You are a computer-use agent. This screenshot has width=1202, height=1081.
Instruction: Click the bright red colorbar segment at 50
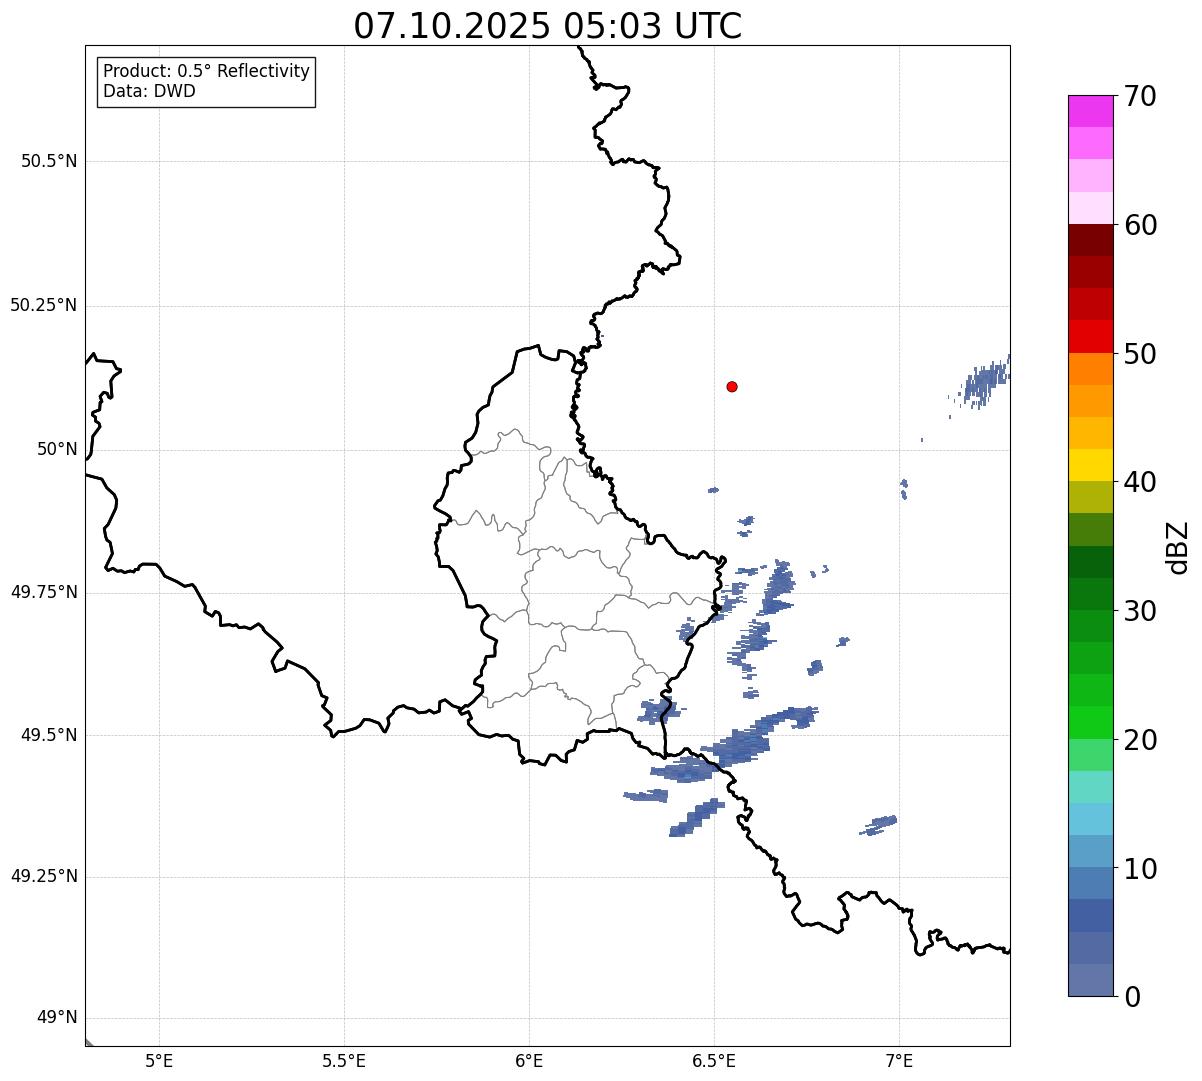tap(1091, 337)
